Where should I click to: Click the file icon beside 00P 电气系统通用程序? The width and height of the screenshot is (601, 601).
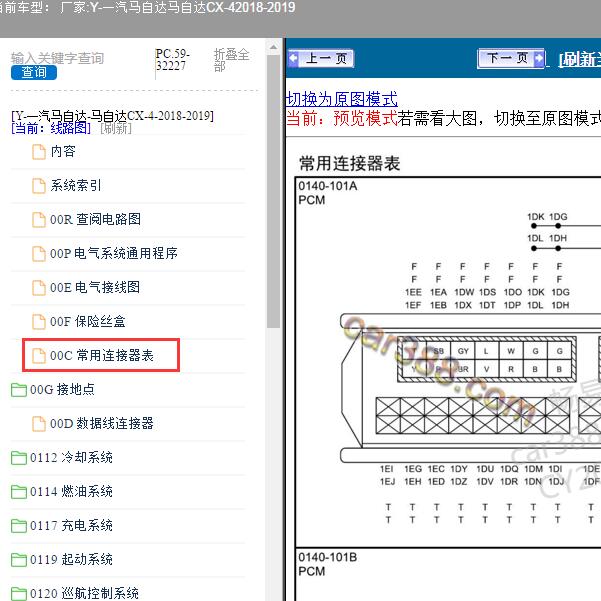tap(38, 254)
